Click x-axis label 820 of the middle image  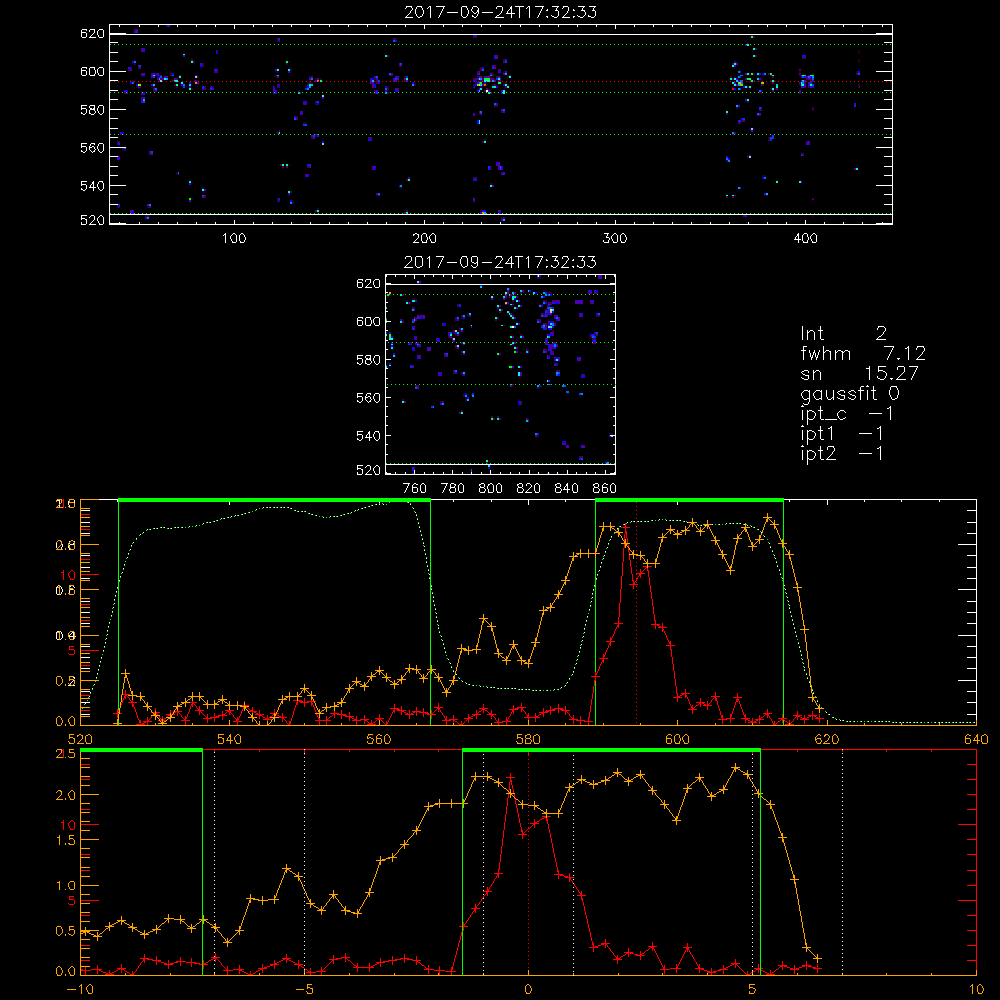click(x=529, y=489)
